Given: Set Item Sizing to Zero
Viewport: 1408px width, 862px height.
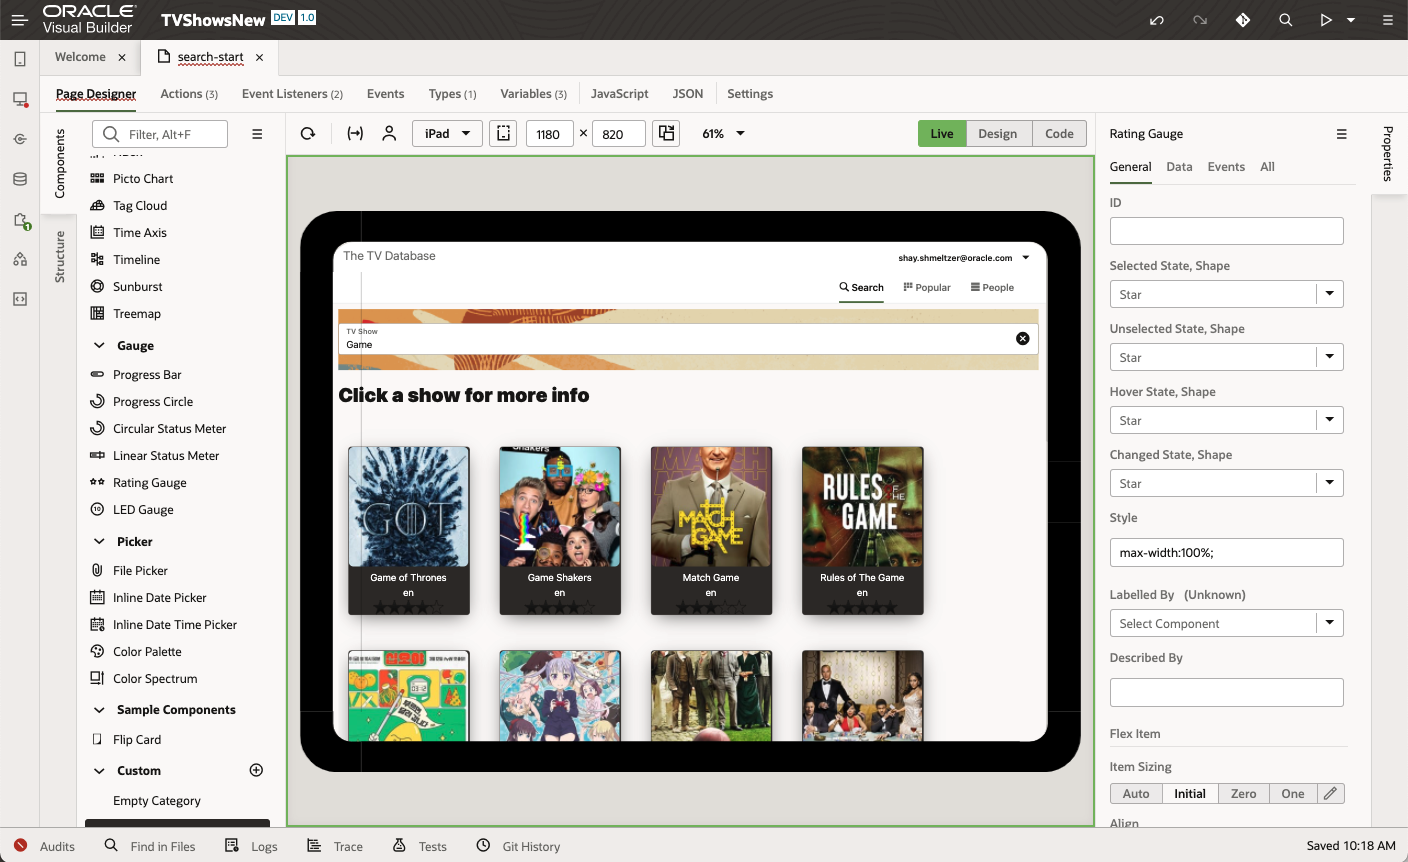Looking at the screenshot, I should pyautogui.click(x=1243, y=793).
